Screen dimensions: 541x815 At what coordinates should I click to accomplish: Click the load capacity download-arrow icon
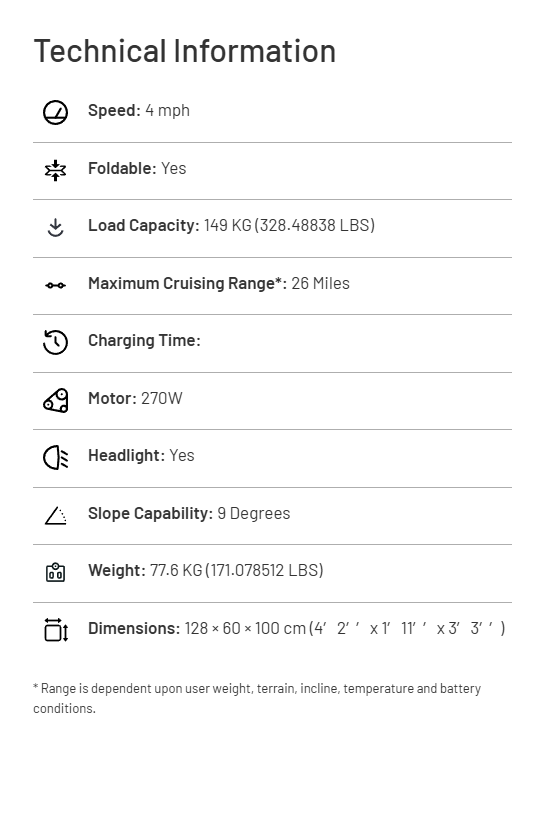pyautogui.click(x=55, y=228)
